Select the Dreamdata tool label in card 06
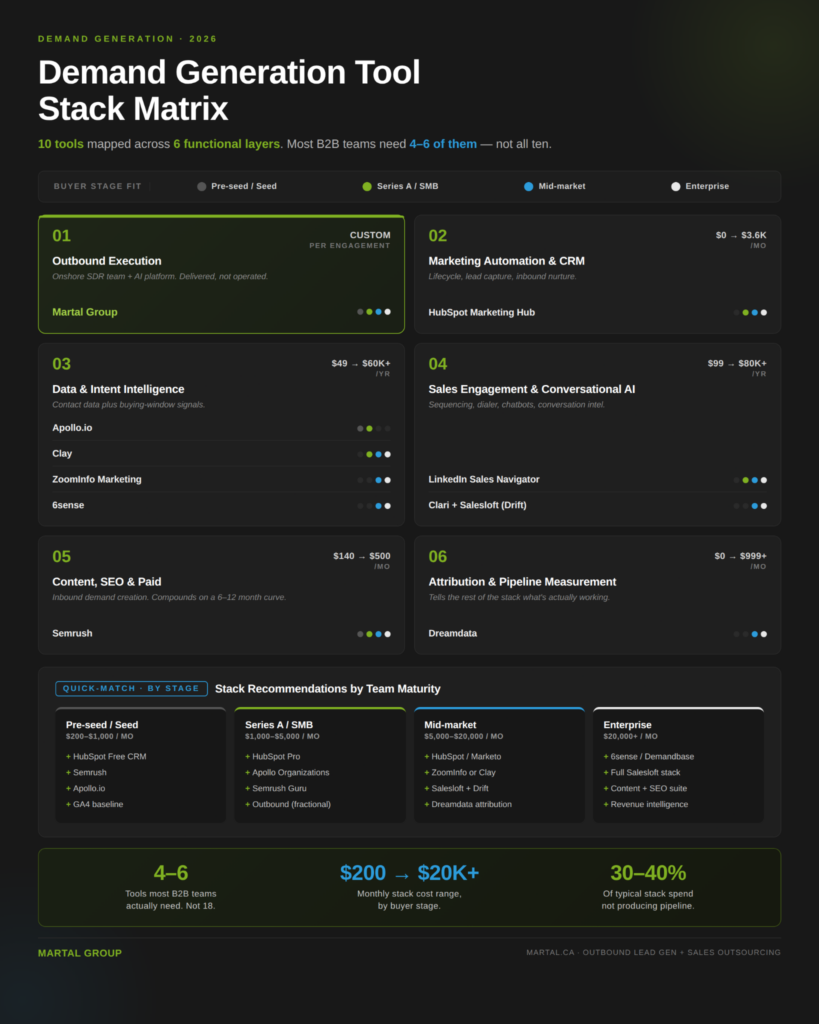819x1024 pixels. tap(453, 633)
